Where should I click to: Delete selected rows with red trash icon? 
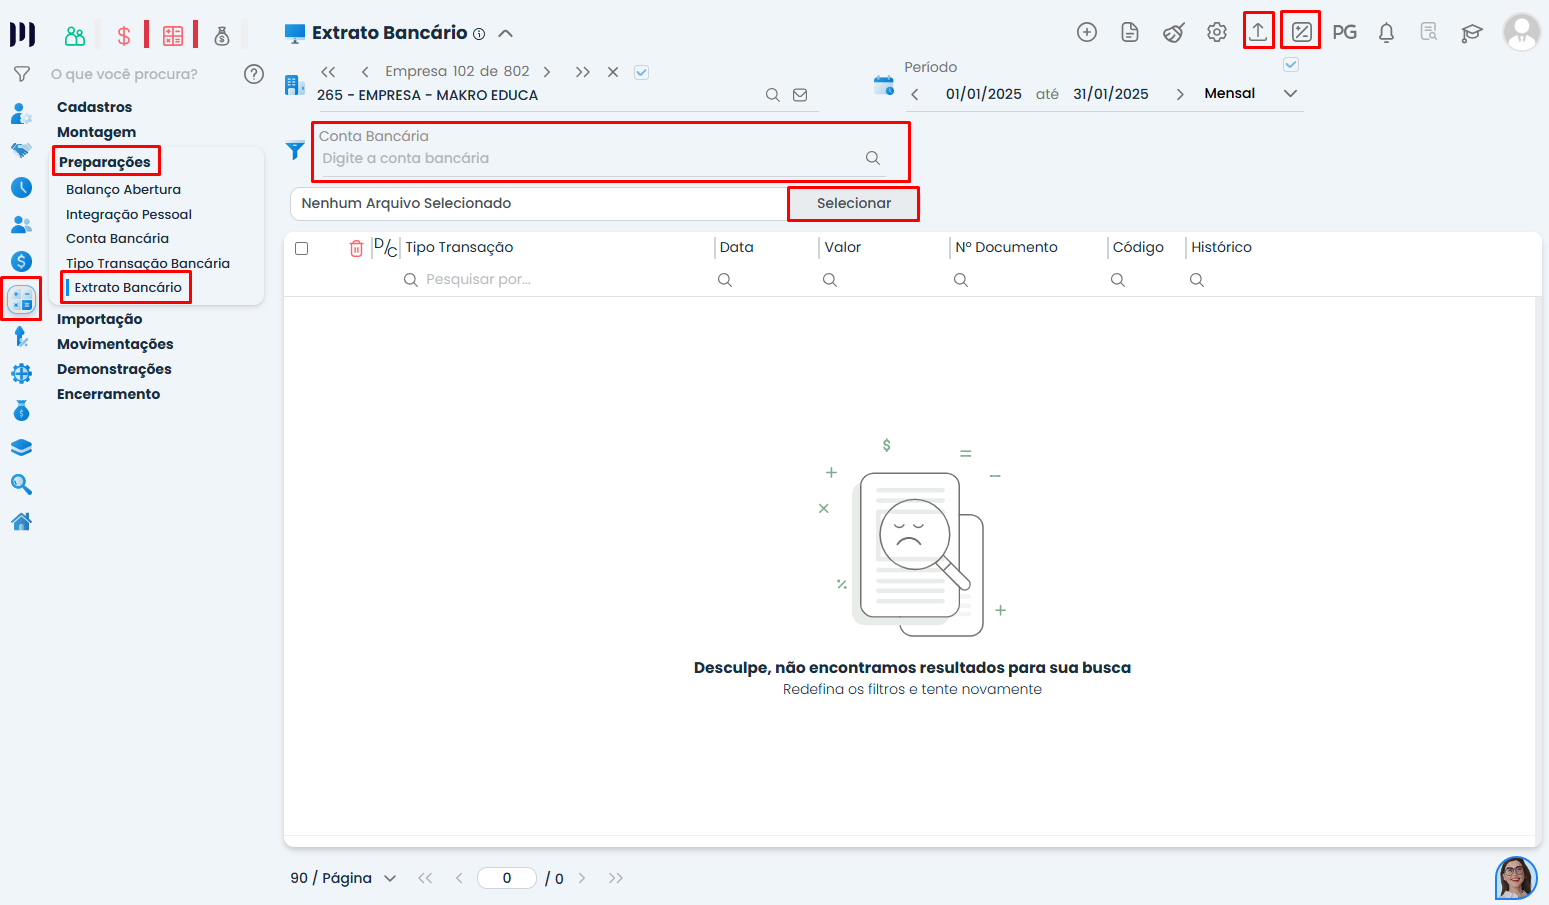356,248
